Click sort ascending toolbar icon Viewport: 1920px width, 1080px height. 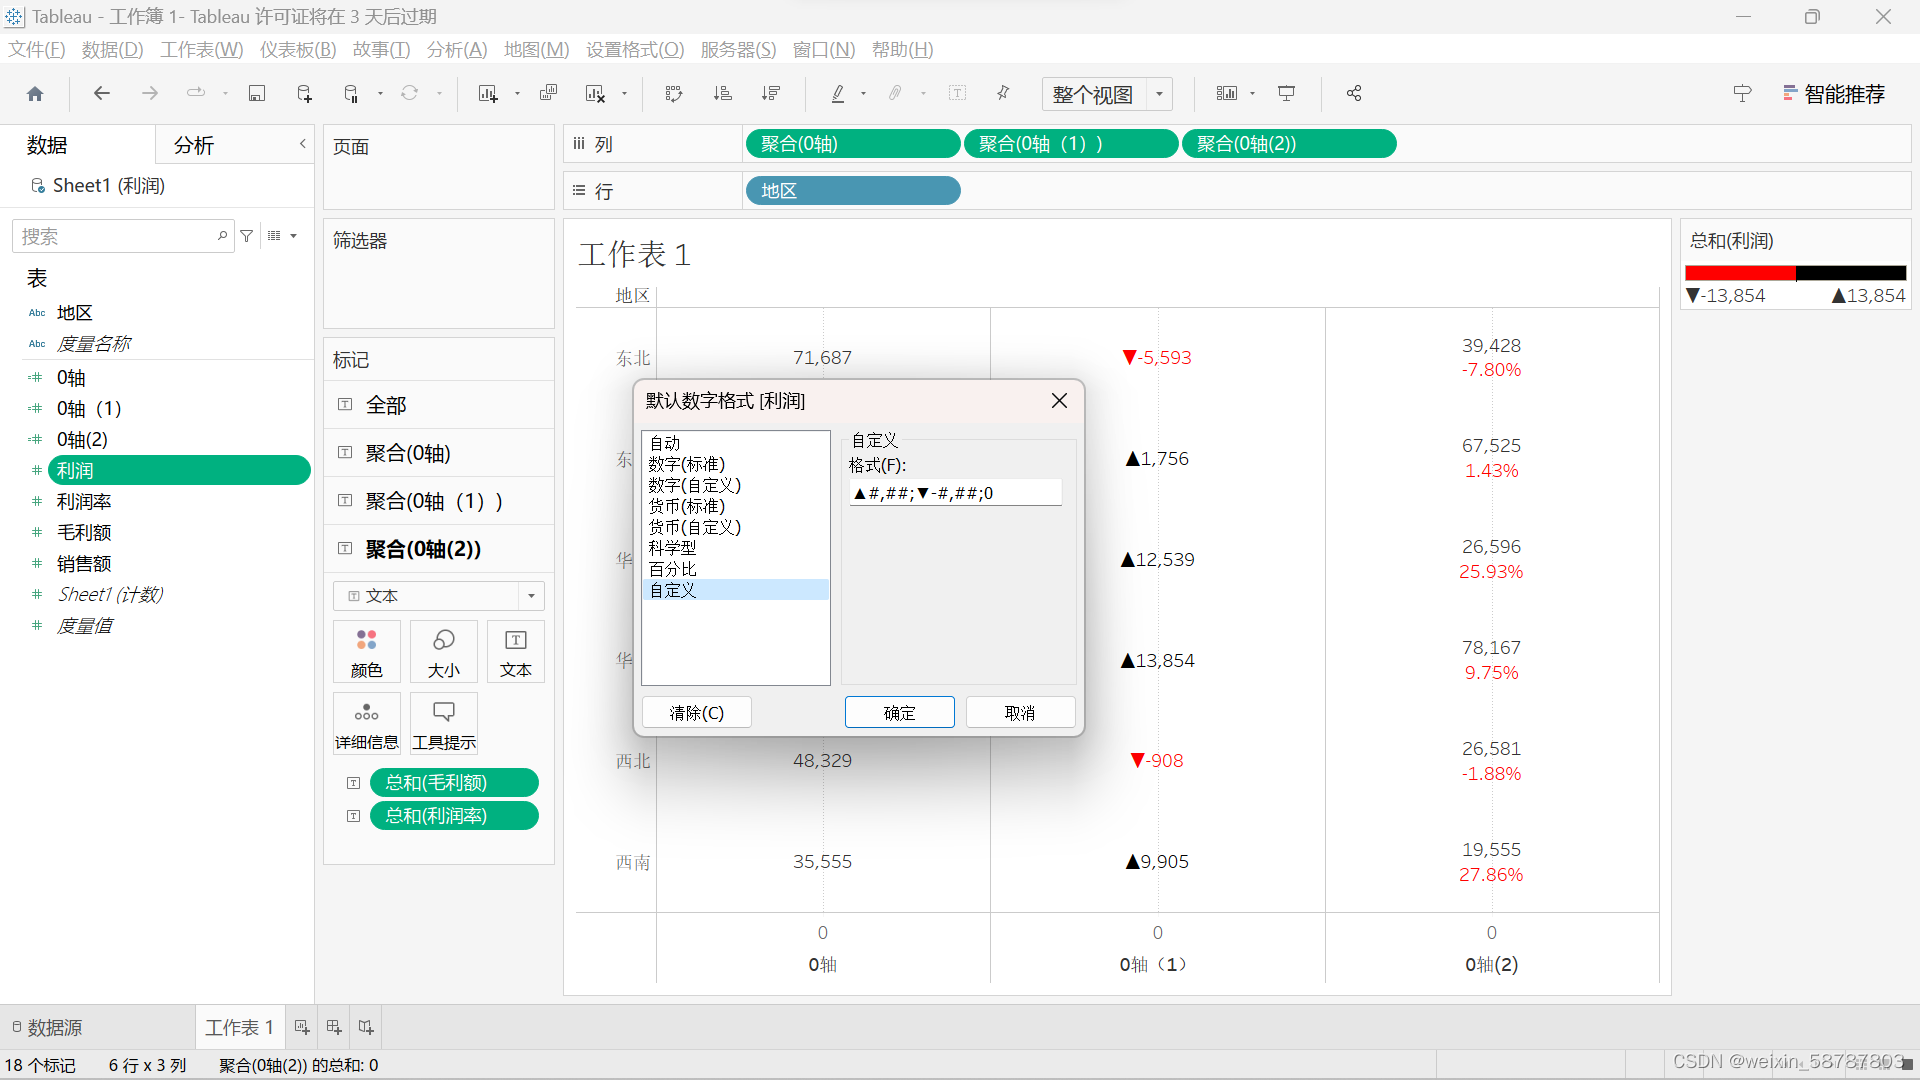click(x=722, y=94)
